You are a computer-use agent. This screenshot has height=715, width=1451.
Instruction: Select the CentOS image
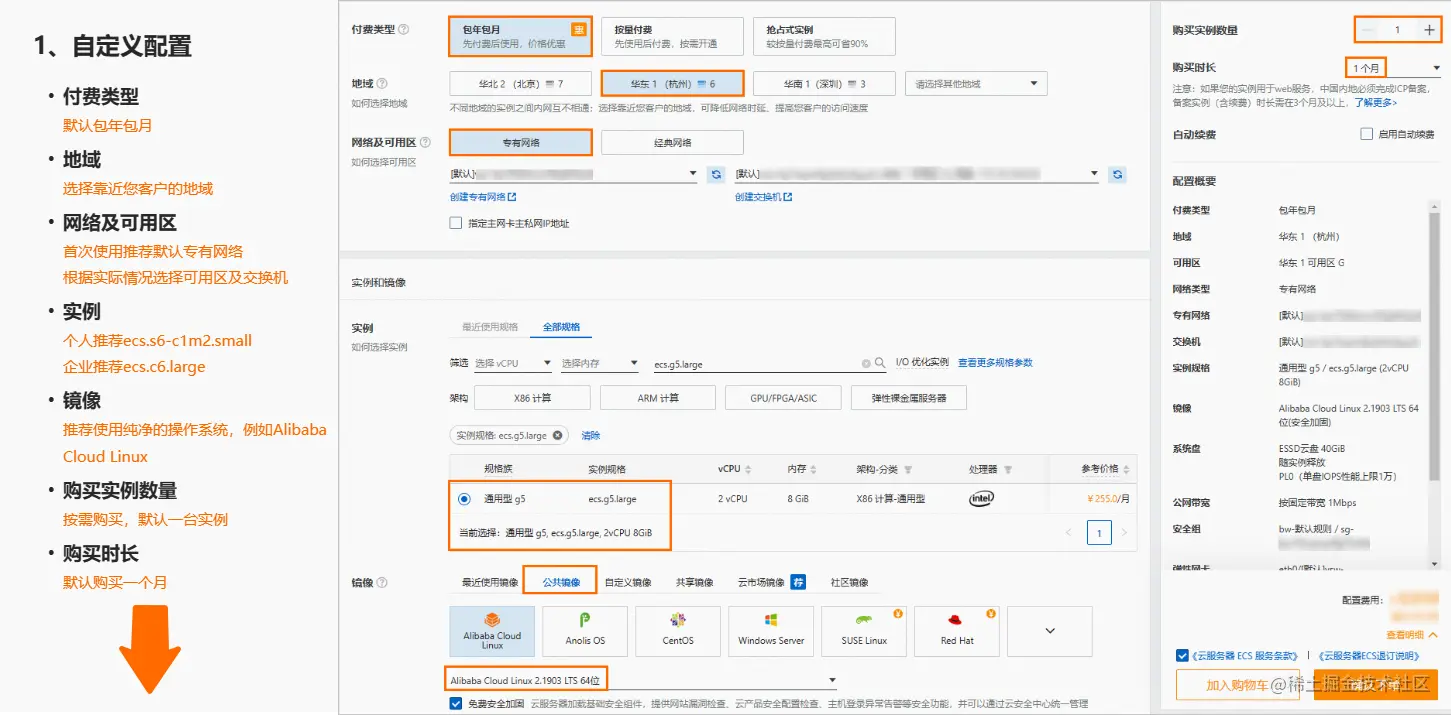[x=678, y=630]
